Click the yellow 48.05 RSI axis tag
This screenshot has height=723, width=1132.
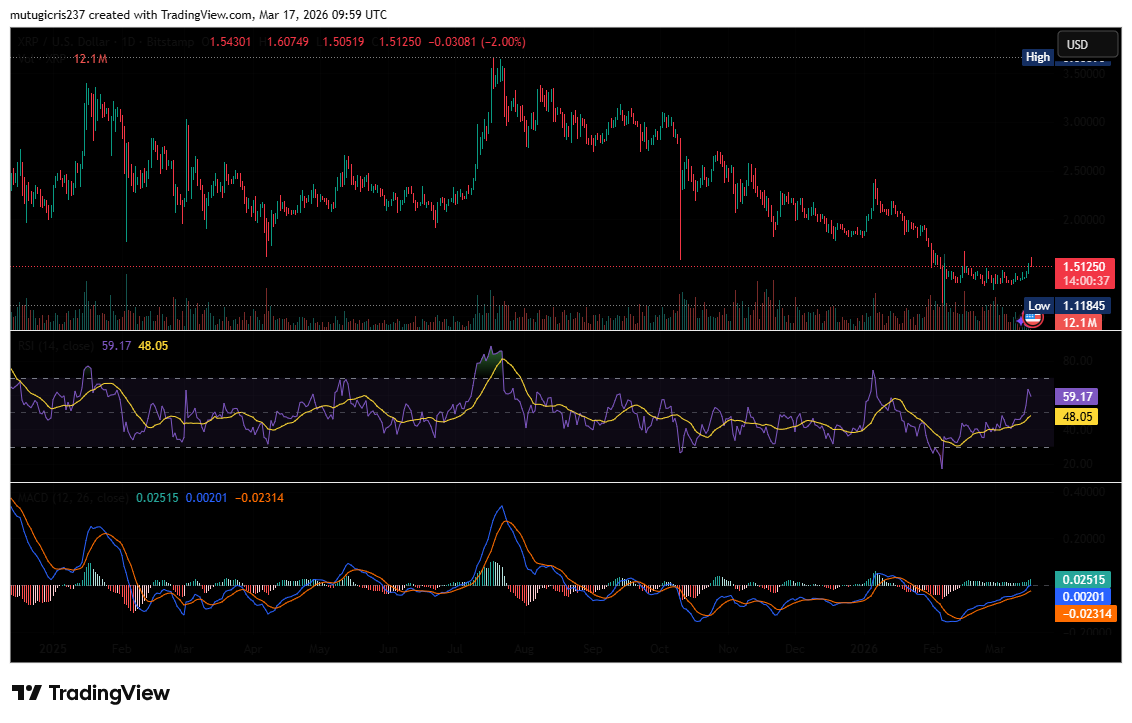click(1076, 417)
